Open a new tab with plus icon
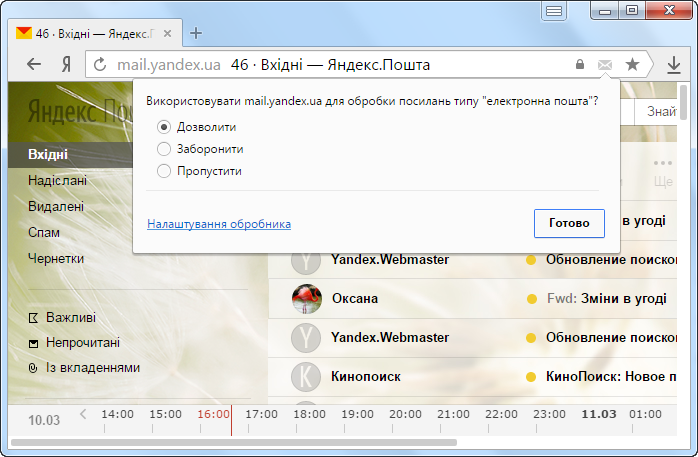The height and width of the screenshot is (457, 698). [196, 33]
